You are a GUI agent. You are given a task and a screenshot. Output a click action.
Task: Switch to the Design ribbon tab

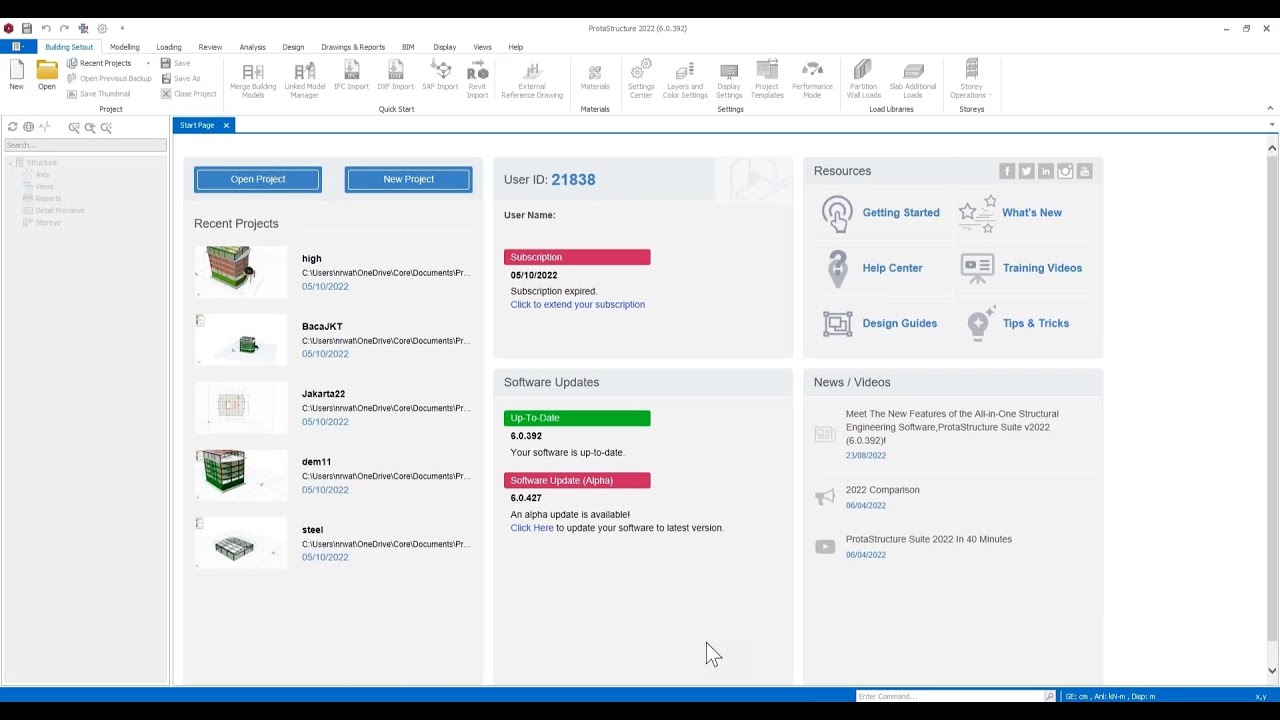293,47
